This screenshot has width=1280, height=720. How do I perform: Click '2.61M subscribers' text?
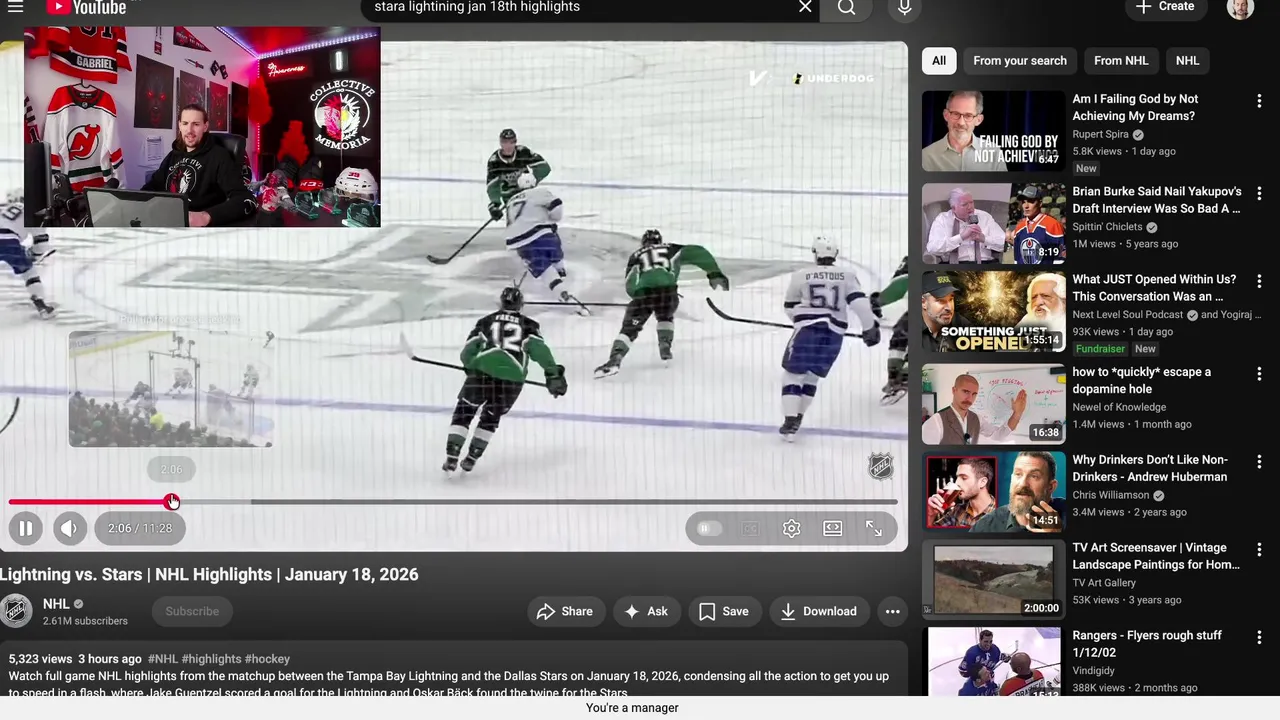(85, 621)
